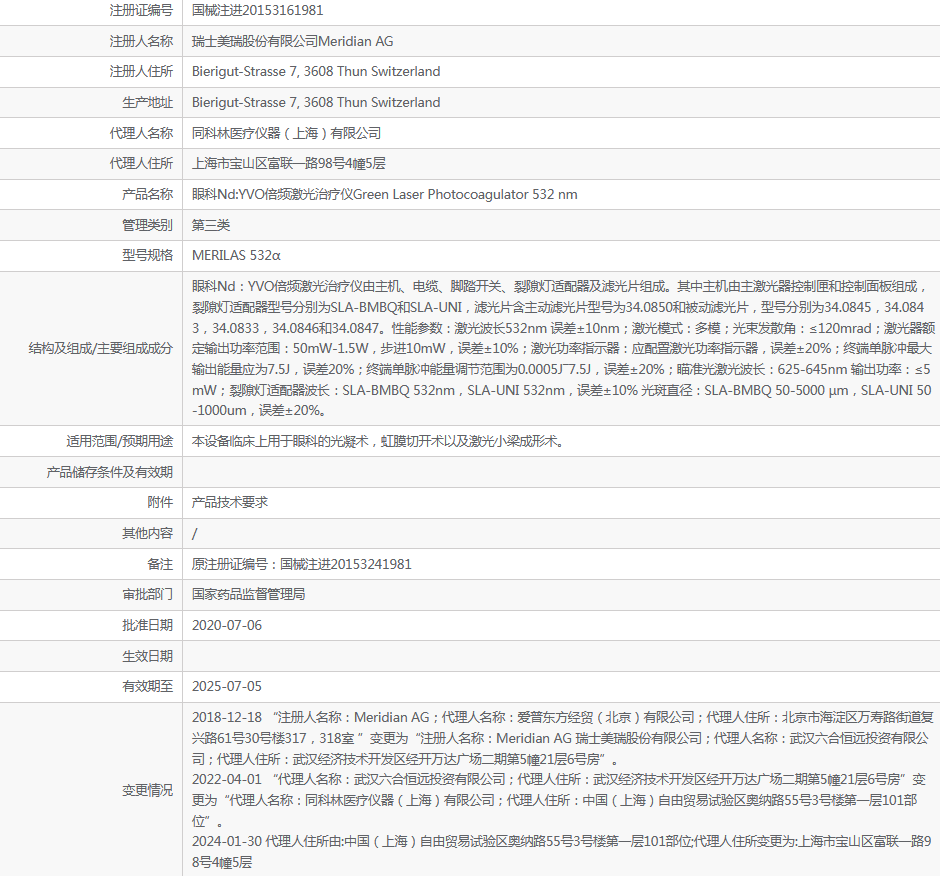The height and width of the screenshot is (876, 940).
Task: Click the 有效期至 label
Action: (x=147, y=687)
